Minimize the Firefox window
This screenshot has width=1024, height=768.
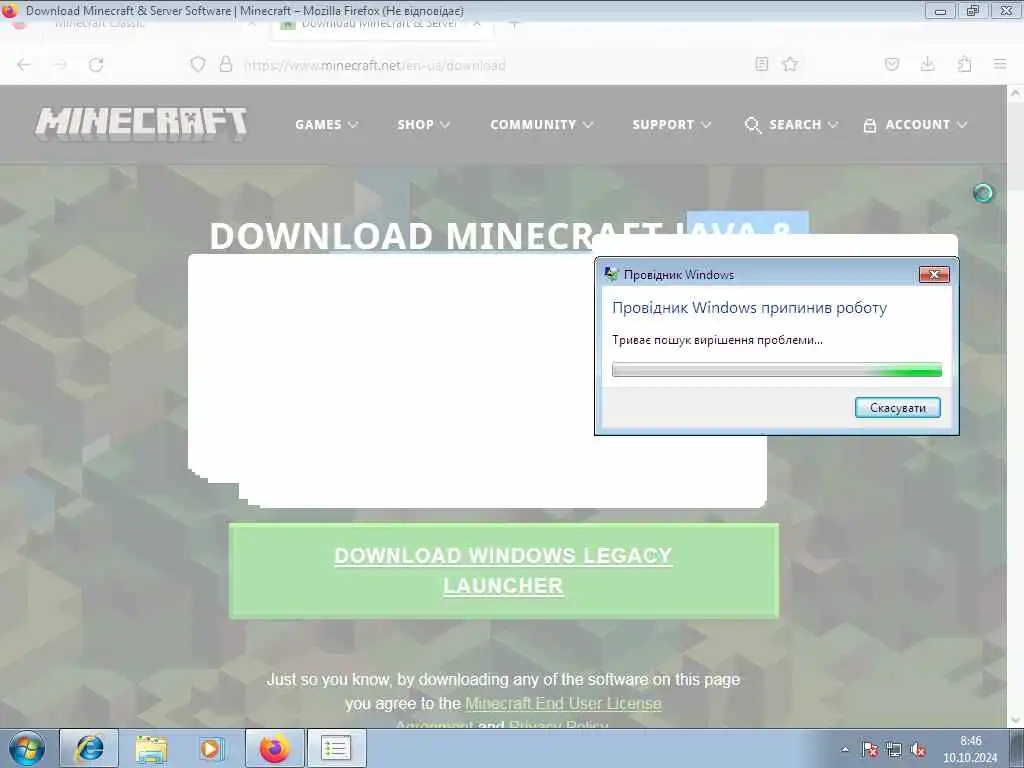point(940,10)
